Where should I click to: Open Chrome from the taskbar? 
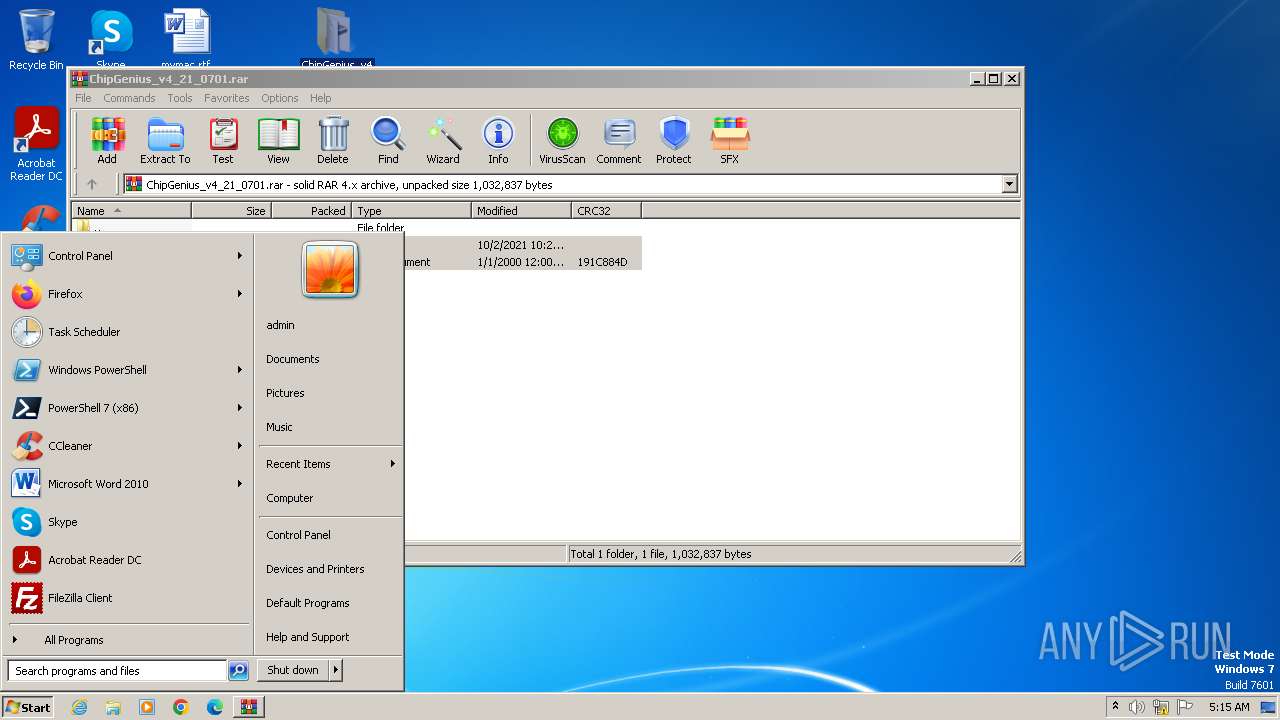(181, 707)
